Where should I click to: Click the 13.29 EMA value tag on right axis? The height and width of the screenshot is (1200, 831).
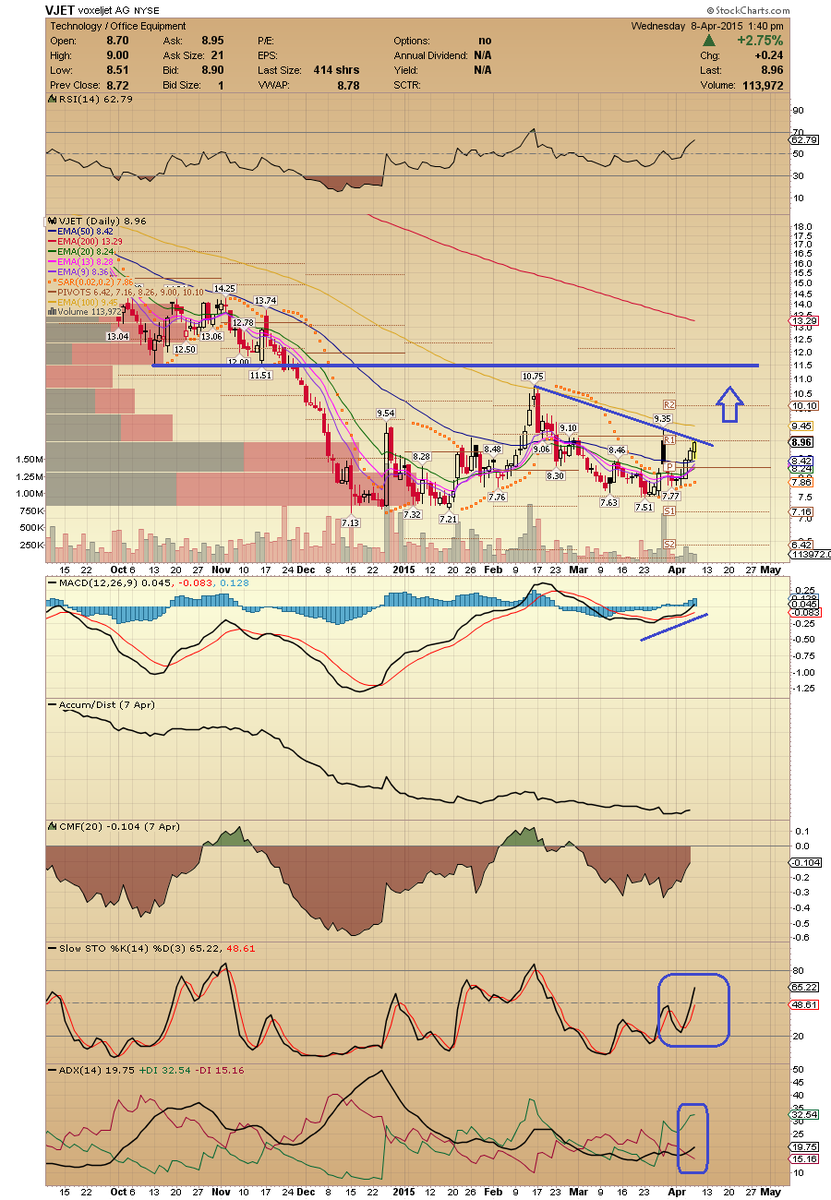(803, 321)
